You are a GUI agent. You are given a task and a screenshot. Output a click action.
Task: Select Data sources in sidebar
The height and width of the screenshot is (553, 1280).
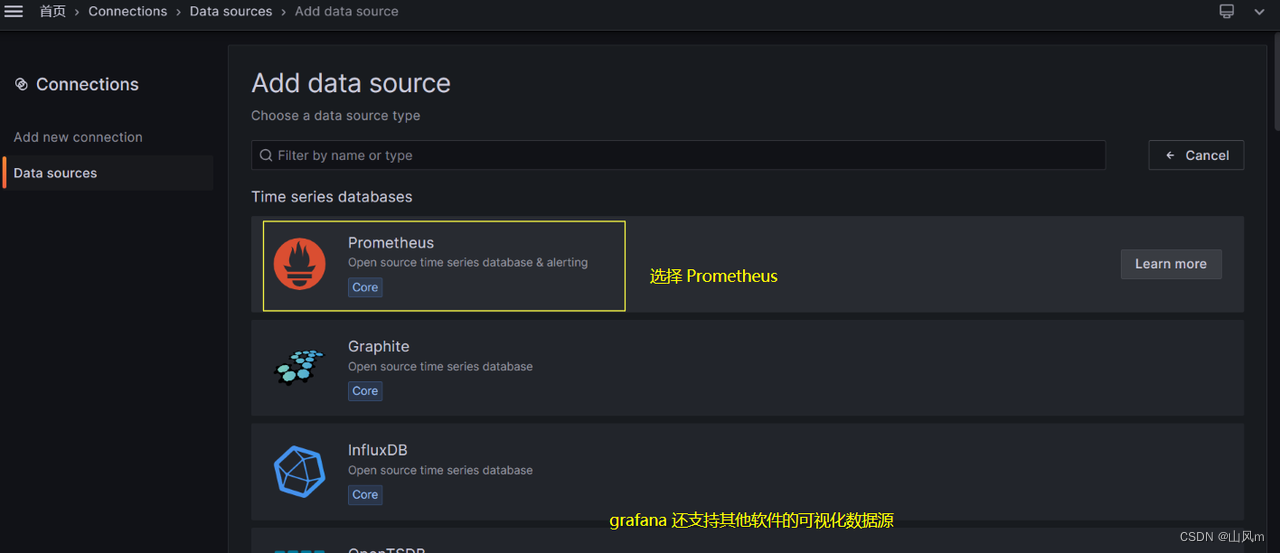click(108, 173)
